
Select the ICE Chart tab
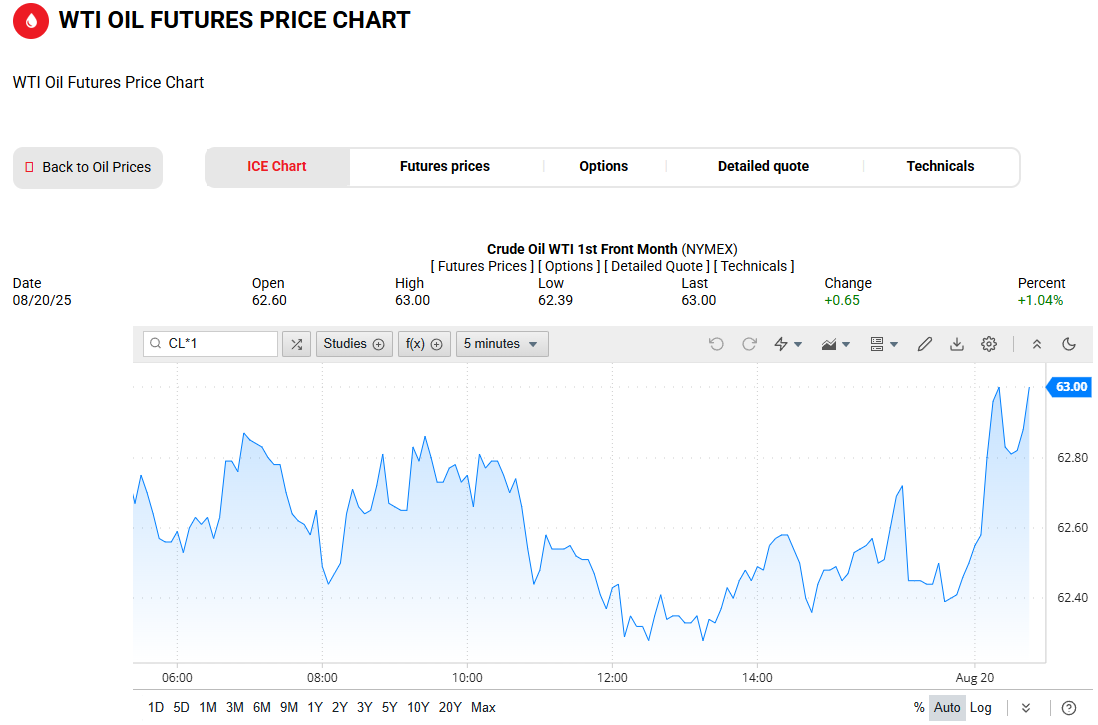click(277, 167)
